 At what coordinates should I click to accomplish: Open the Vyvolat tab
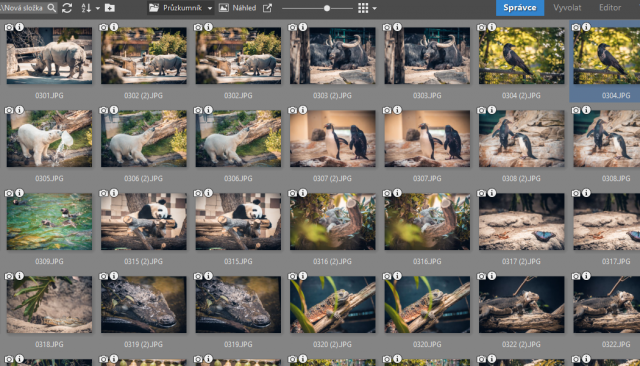(567, 8)
